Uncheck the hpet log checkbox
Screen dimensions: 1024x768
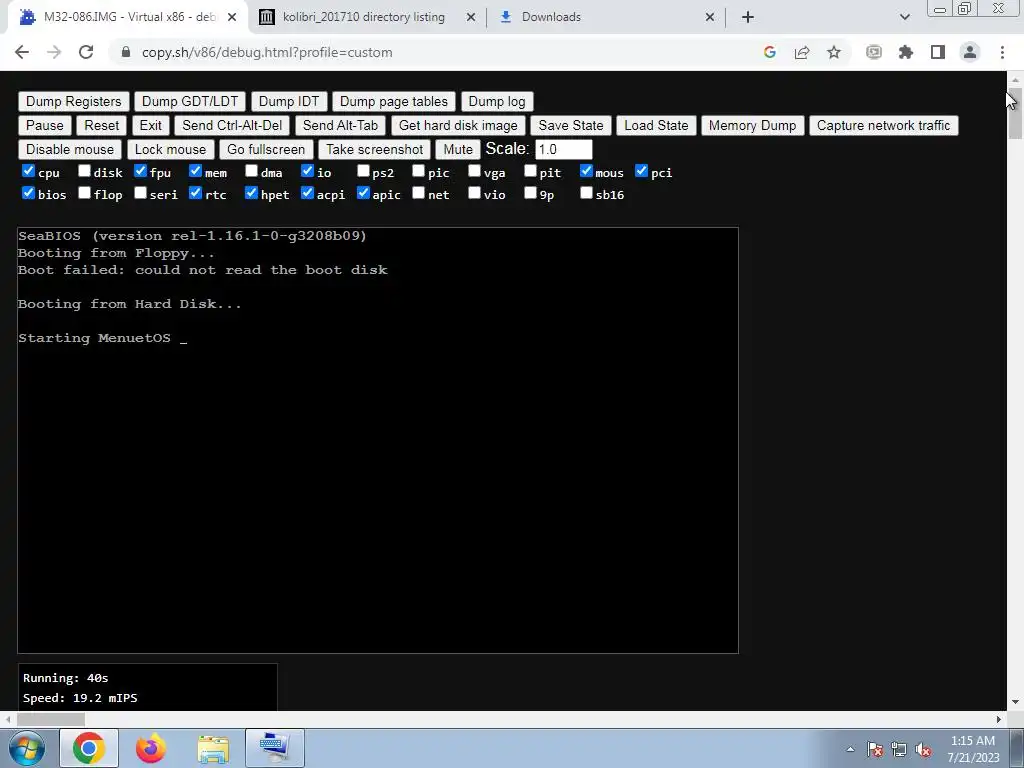pos(251,193)
